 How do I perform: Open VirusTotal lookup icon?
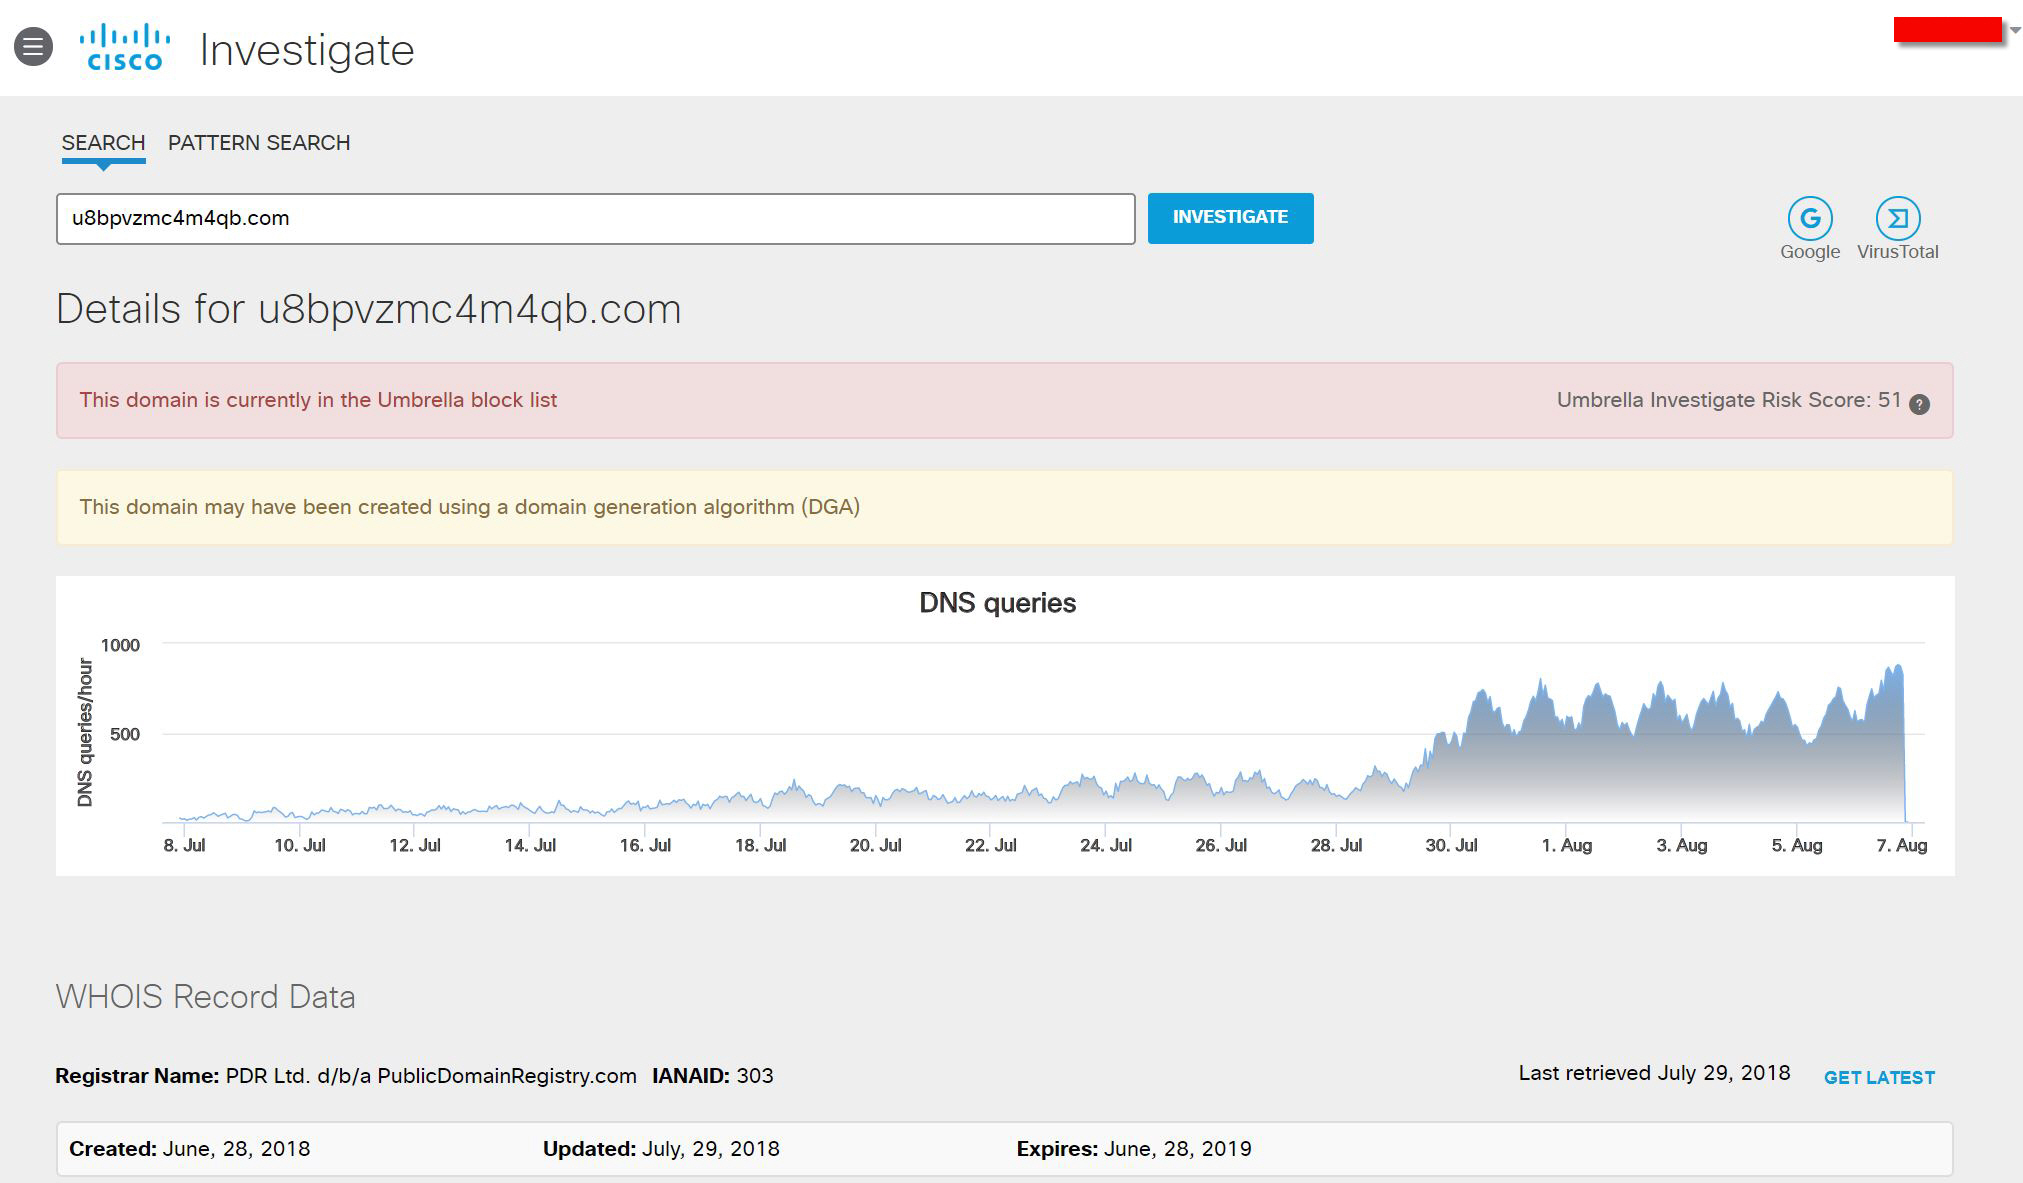tap(1897, 218)
